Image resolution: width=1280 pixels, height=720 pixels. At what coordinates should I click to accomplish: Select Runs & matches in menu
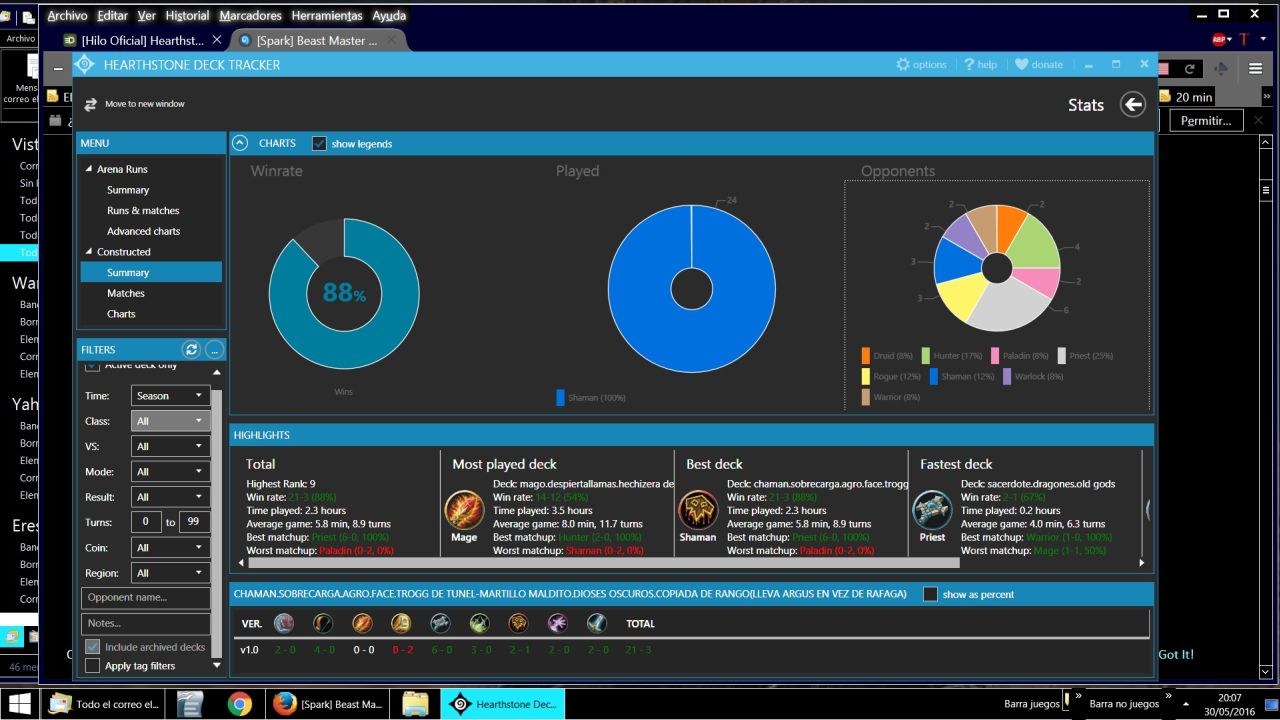click(x=143, y=211)
